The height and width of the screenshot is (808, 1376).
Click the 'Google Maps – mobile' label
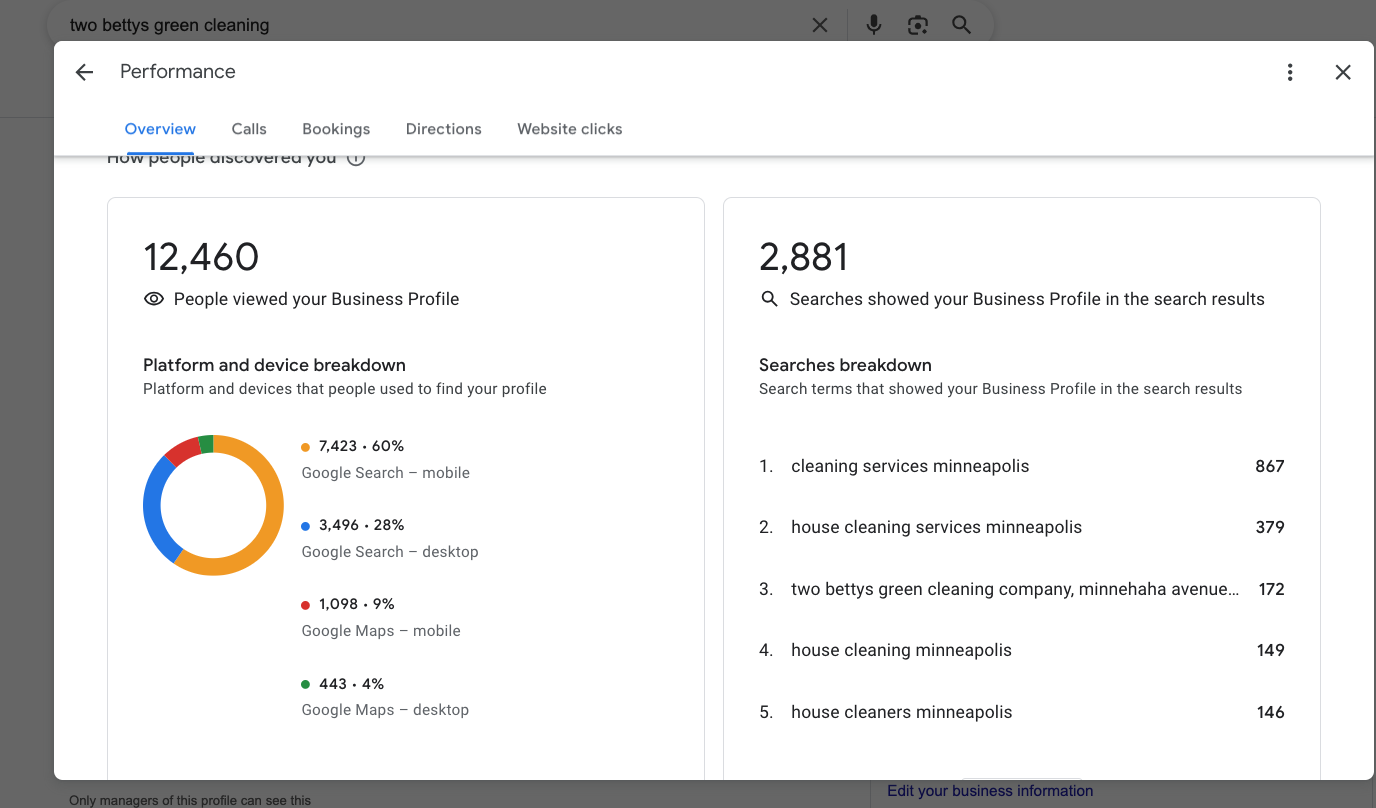(381, 631)
